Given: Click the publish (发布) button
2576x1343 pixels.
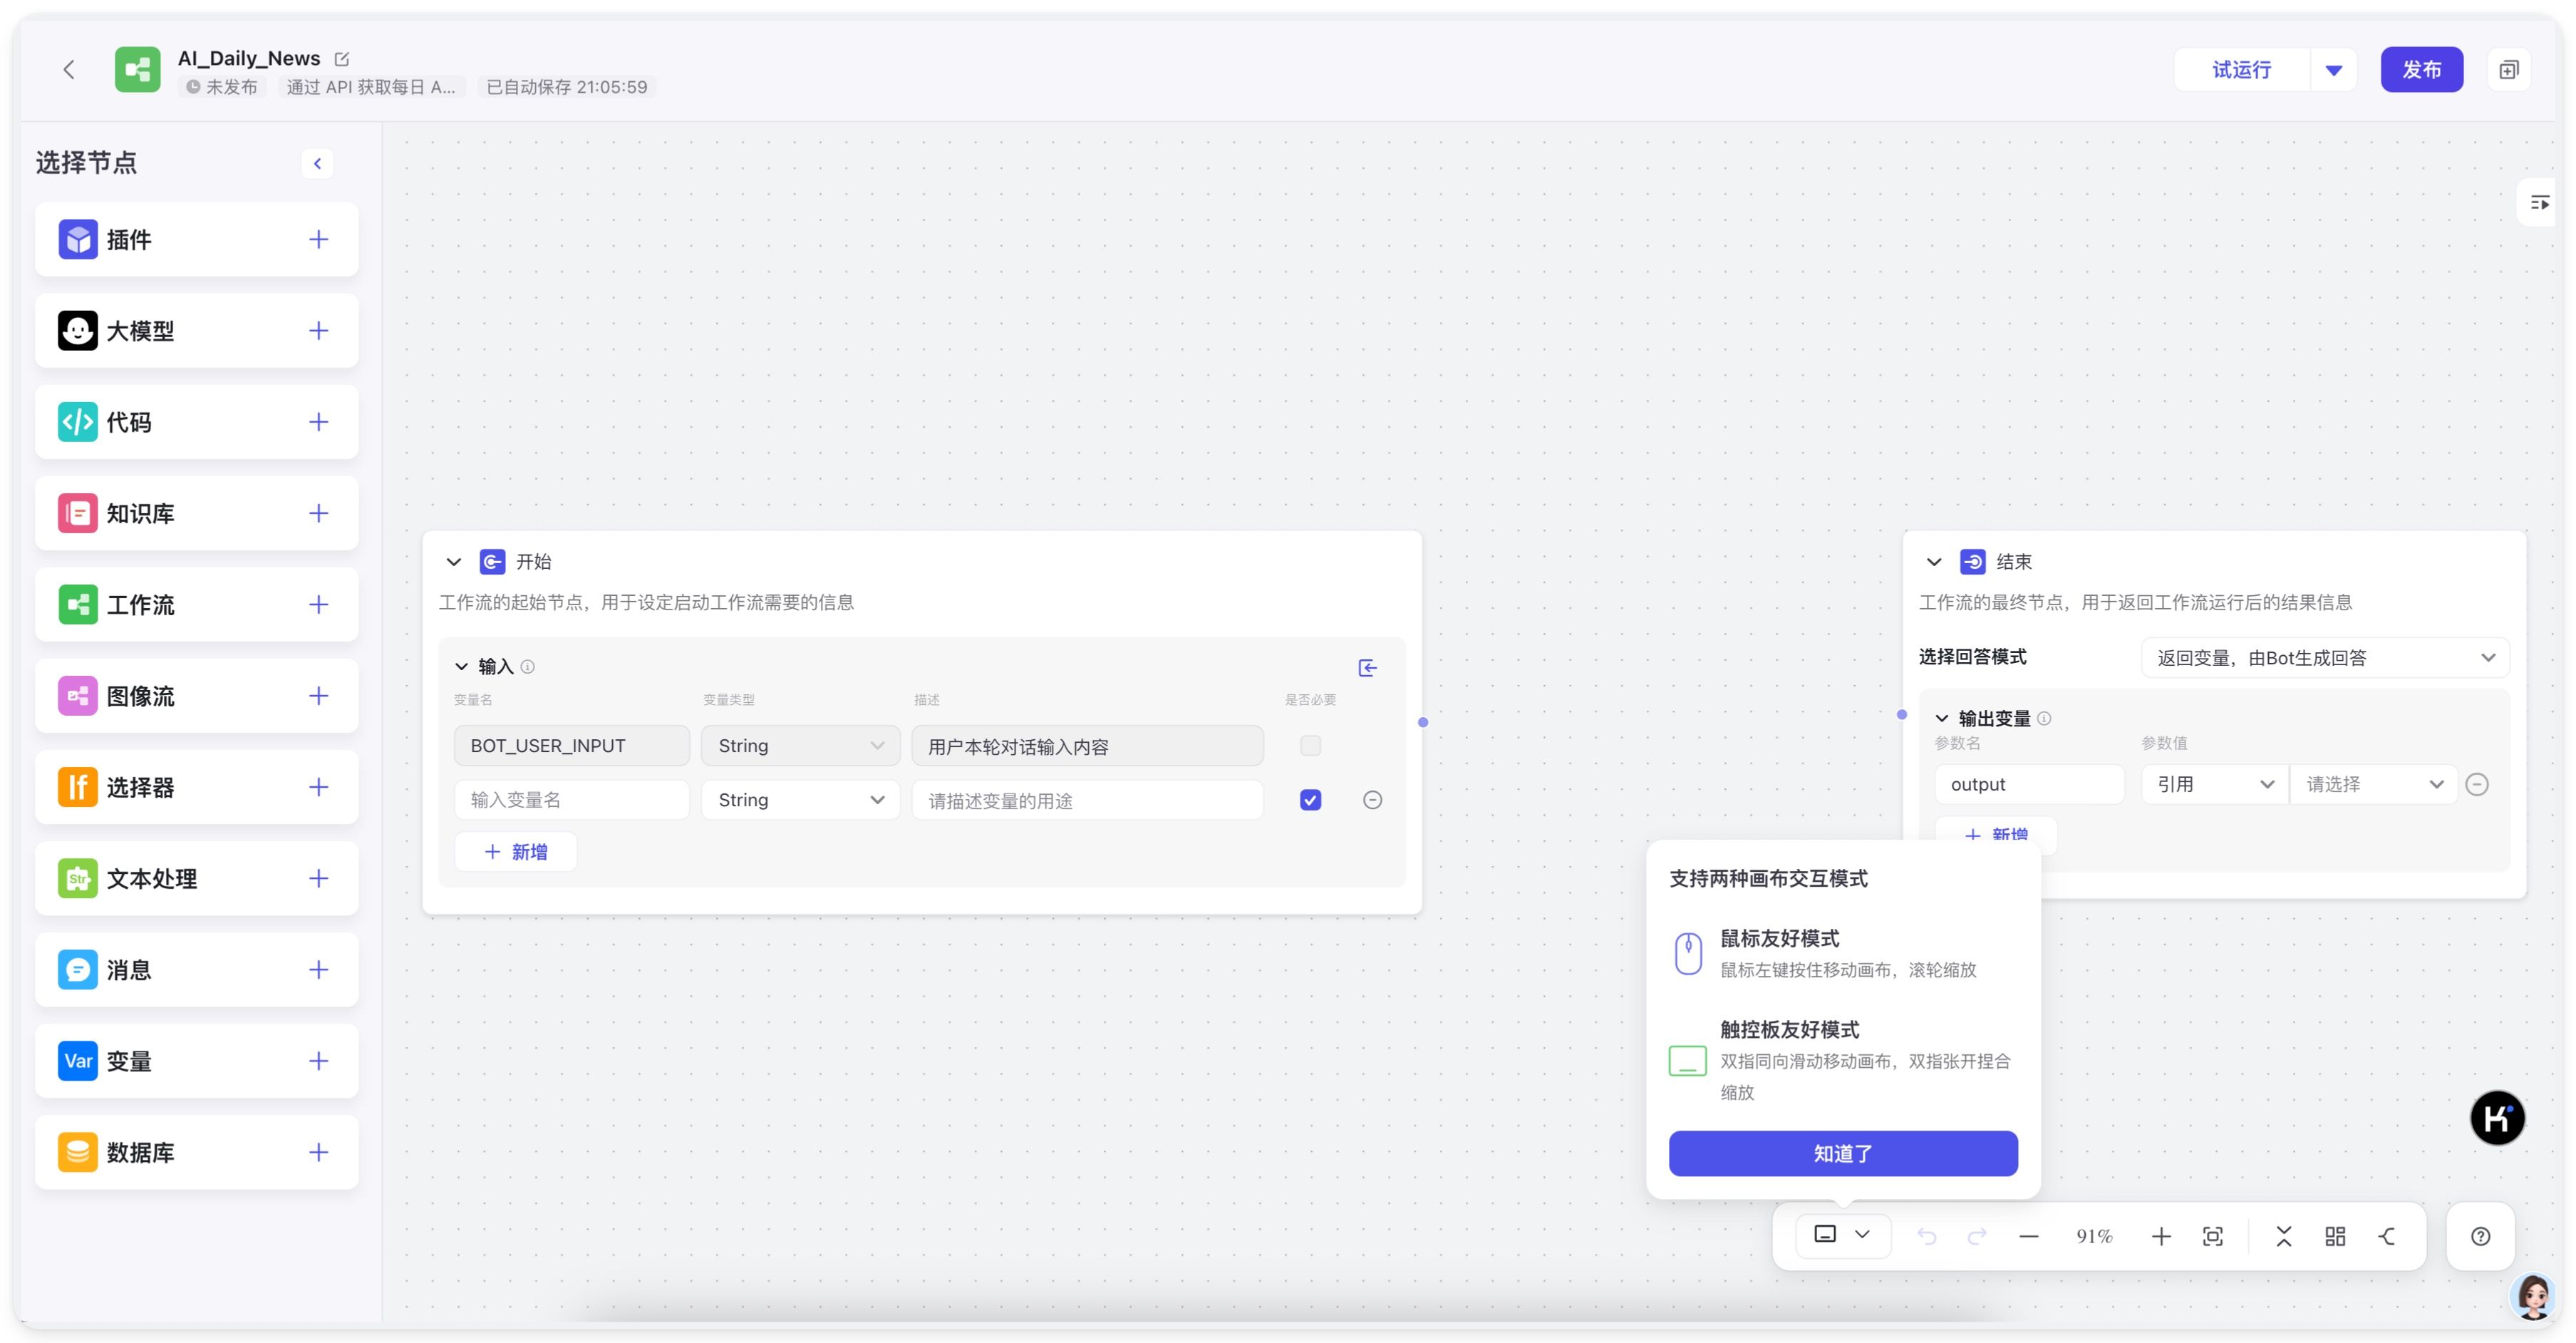Looking at the screenshot, I should [x=2420, y=69].
